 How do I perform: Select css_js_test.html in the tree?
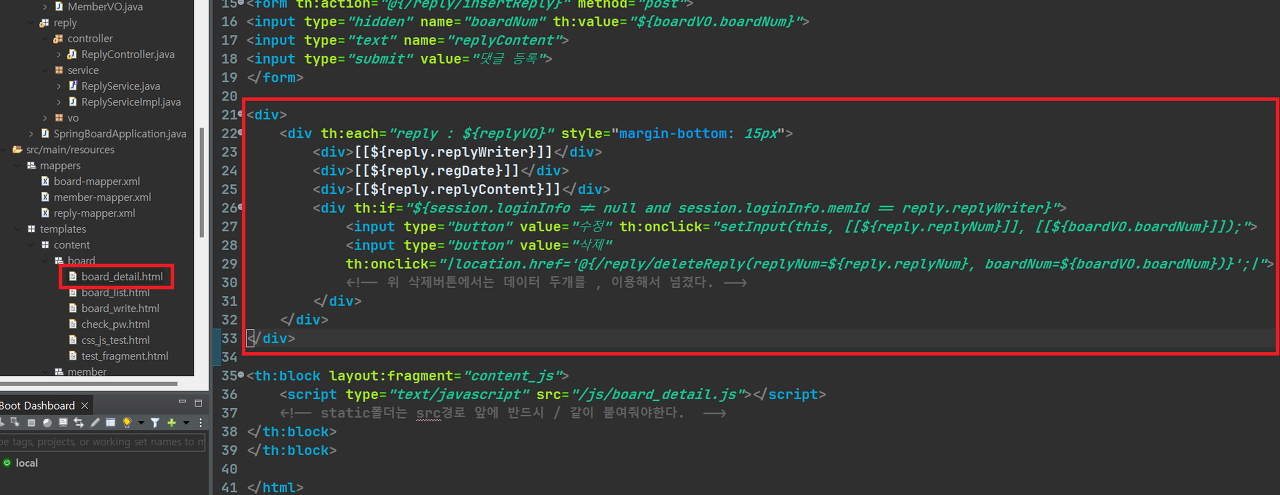[116, 340]
